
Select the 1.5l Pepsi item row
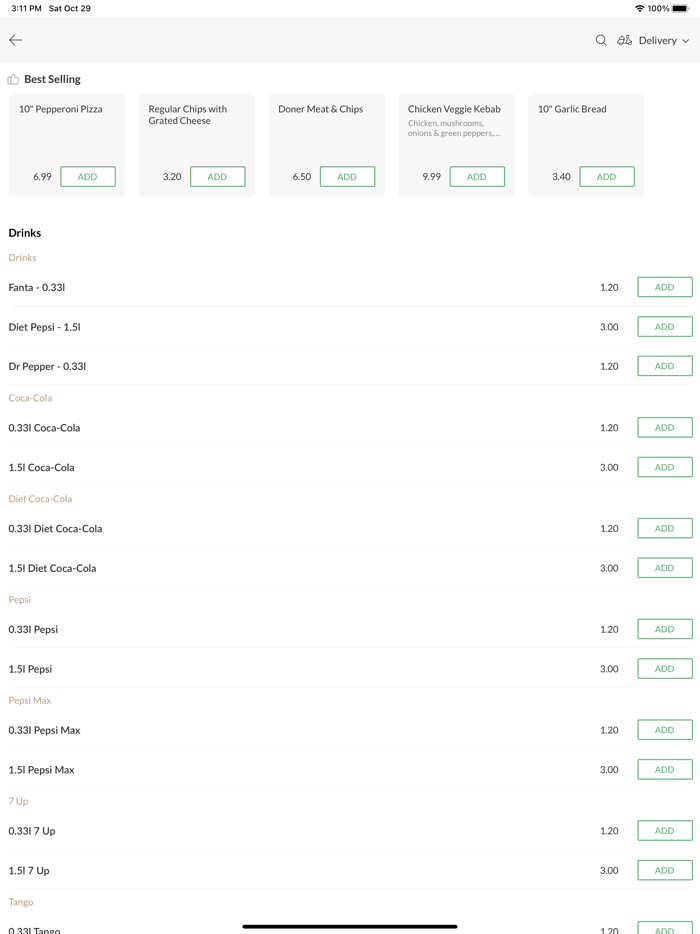[300, 669]
